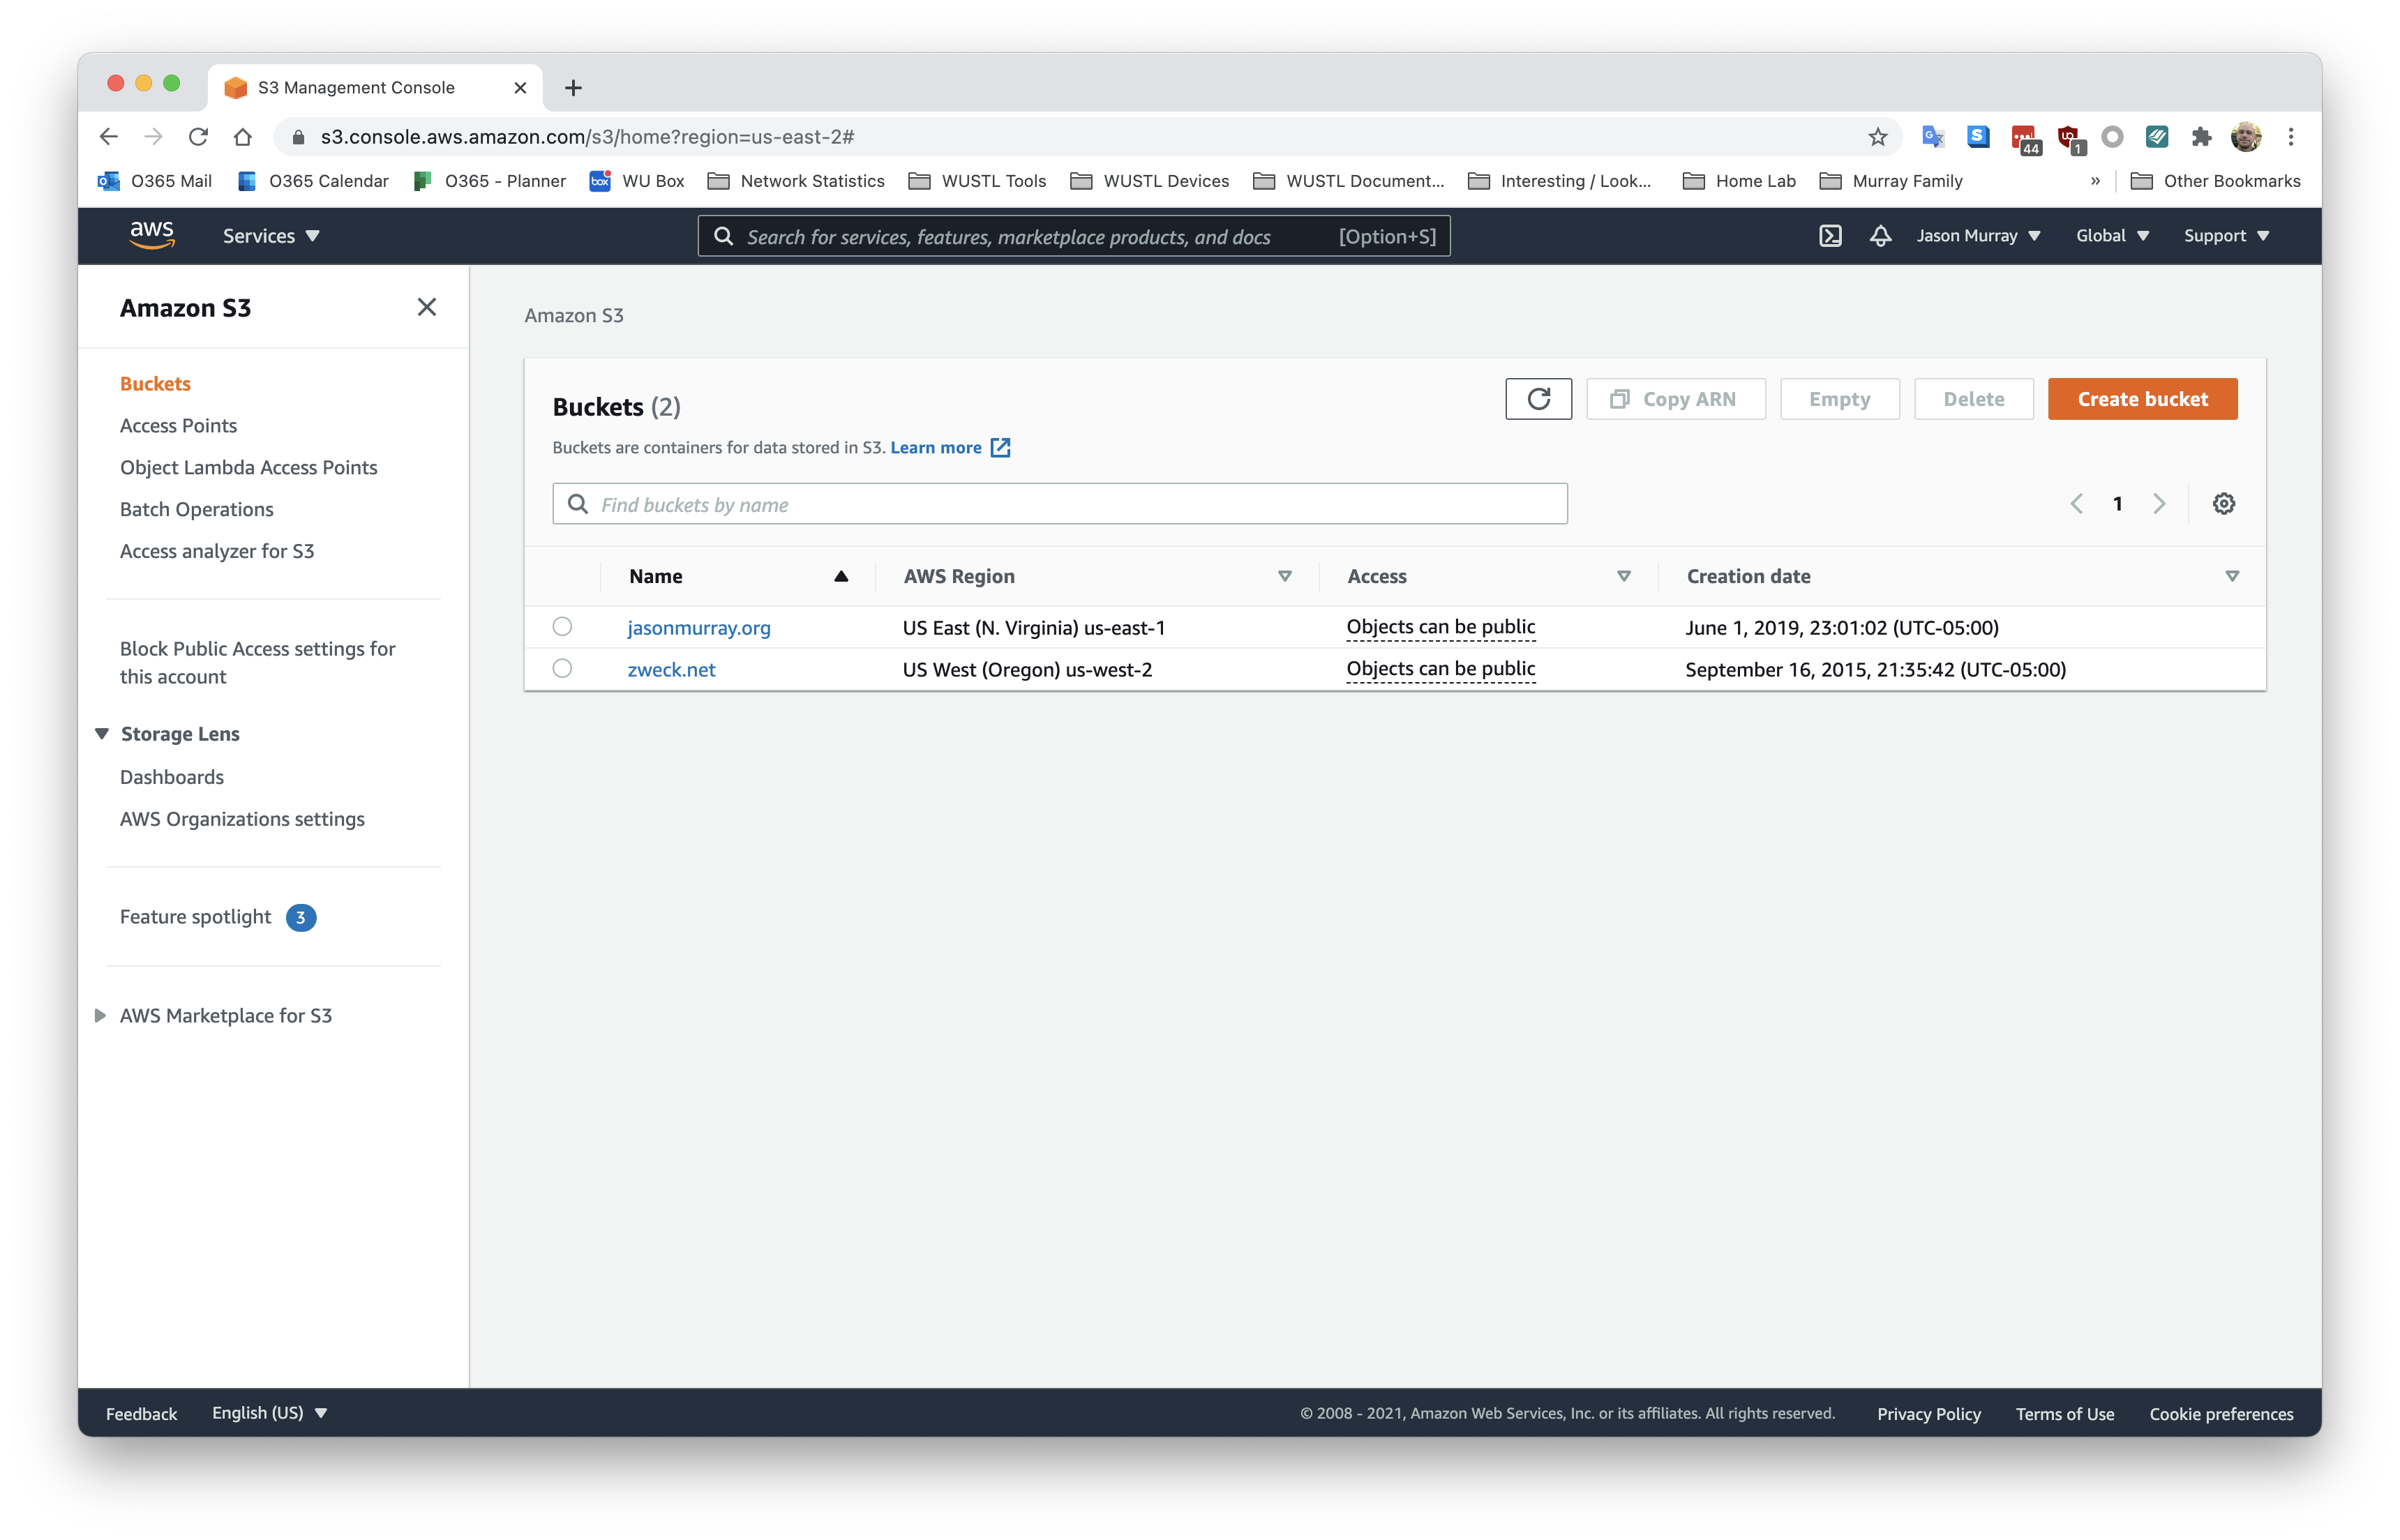The image size is (2400, 1540).
Task: Open the Jason Murray account menu
Action: (1978, 236)
